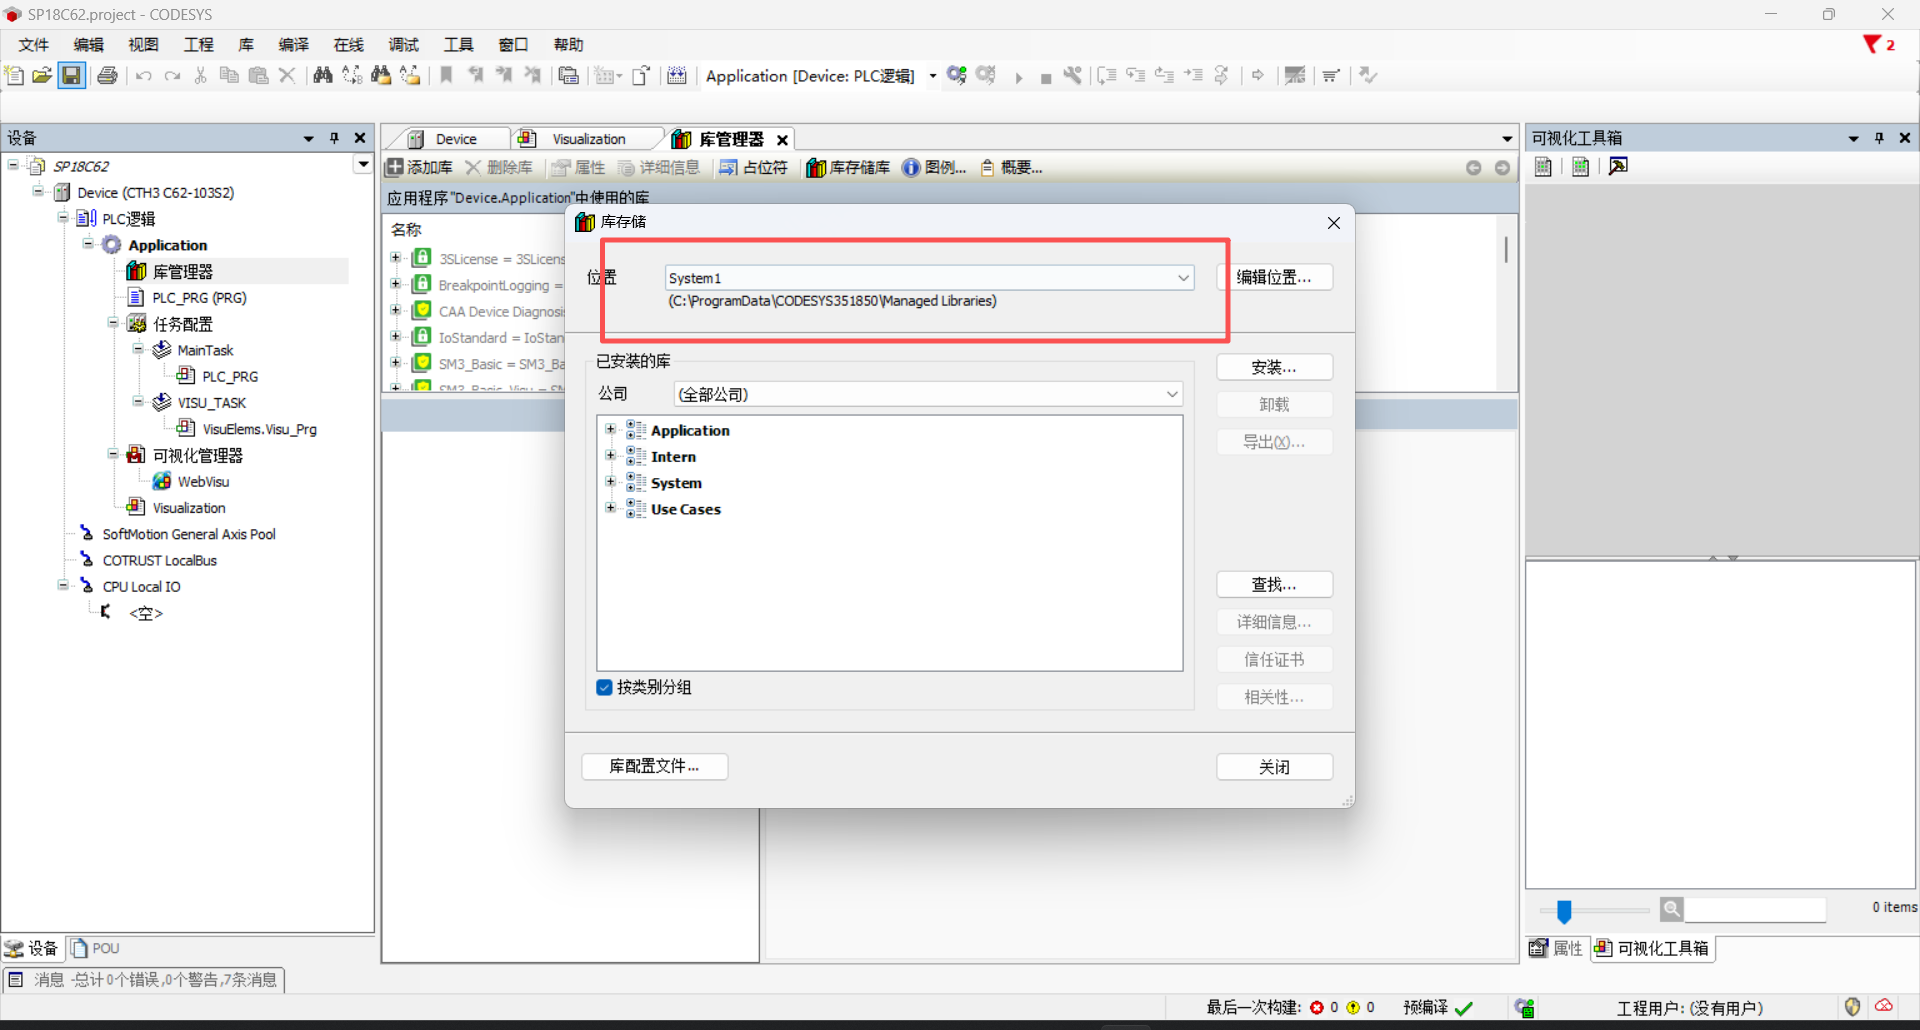
Task: Click the search magnifier icon in toolbox panel
Action: tap(1671, 909)
